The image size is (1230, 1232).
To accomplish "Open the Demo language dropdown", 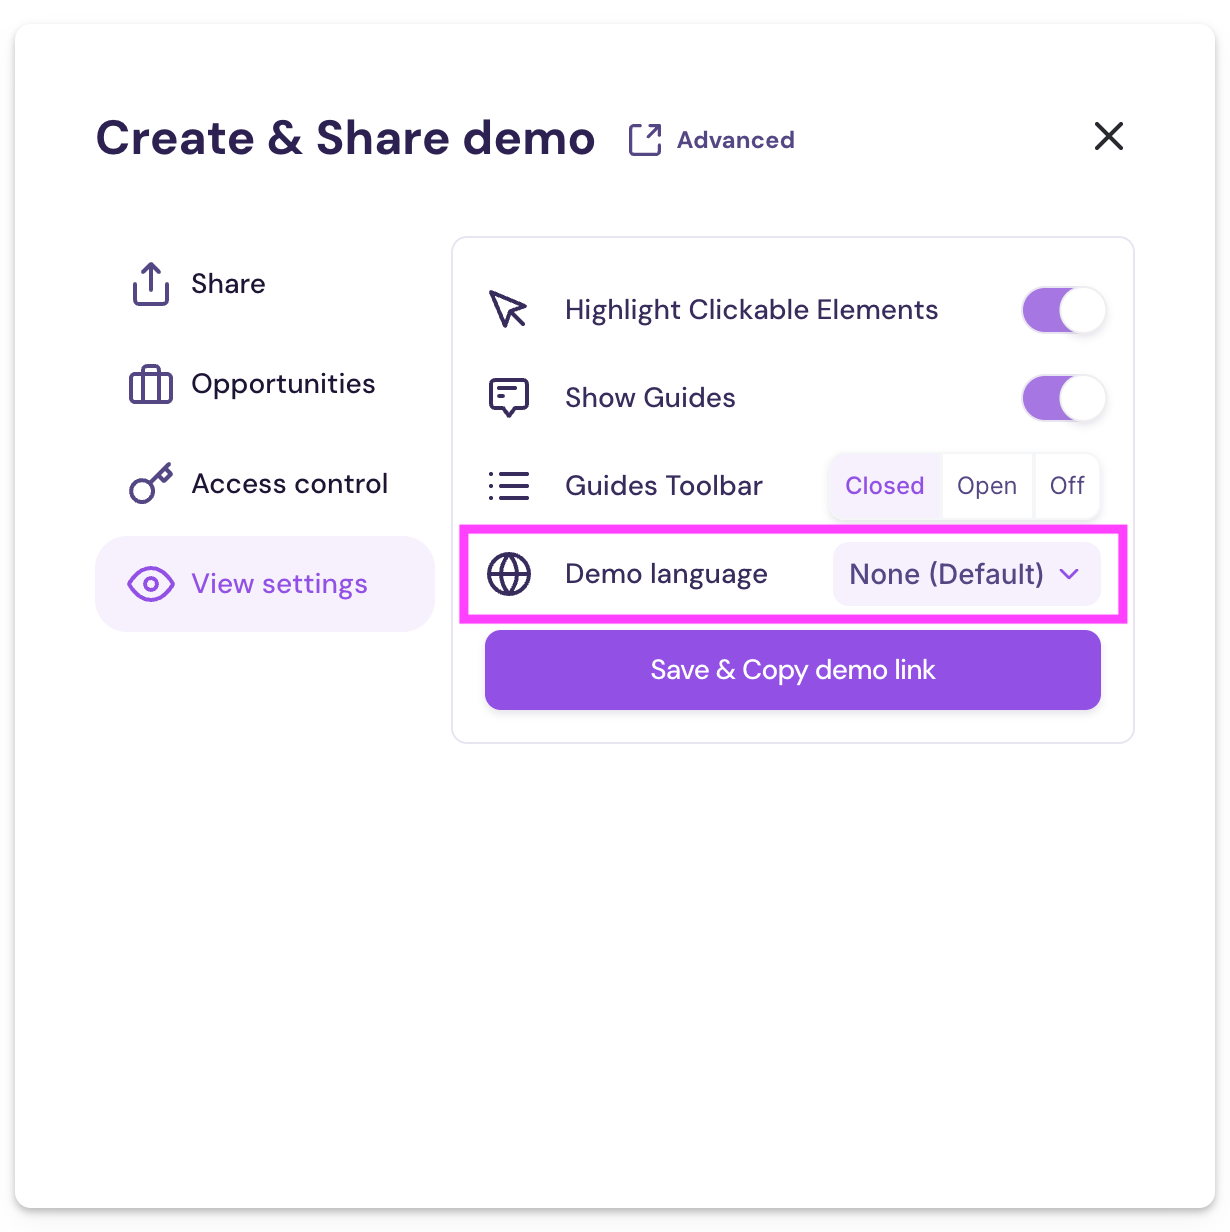I will coord(965,574).
